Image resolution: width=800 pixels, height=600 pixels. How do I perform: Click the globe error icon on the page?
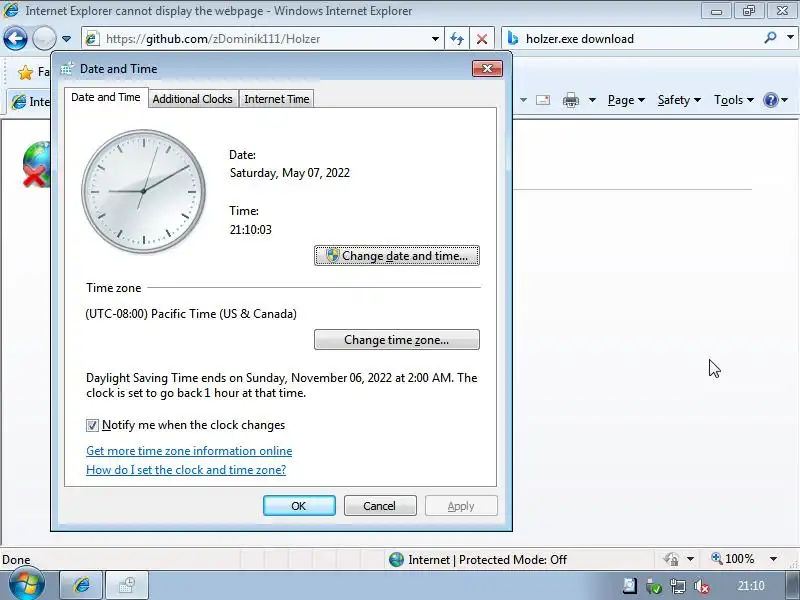(x=37, y=164)
